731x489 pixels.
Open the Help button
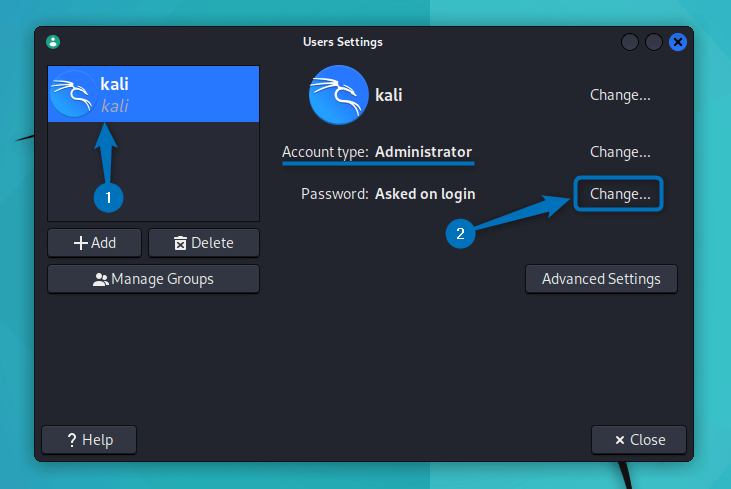[89, 440]
